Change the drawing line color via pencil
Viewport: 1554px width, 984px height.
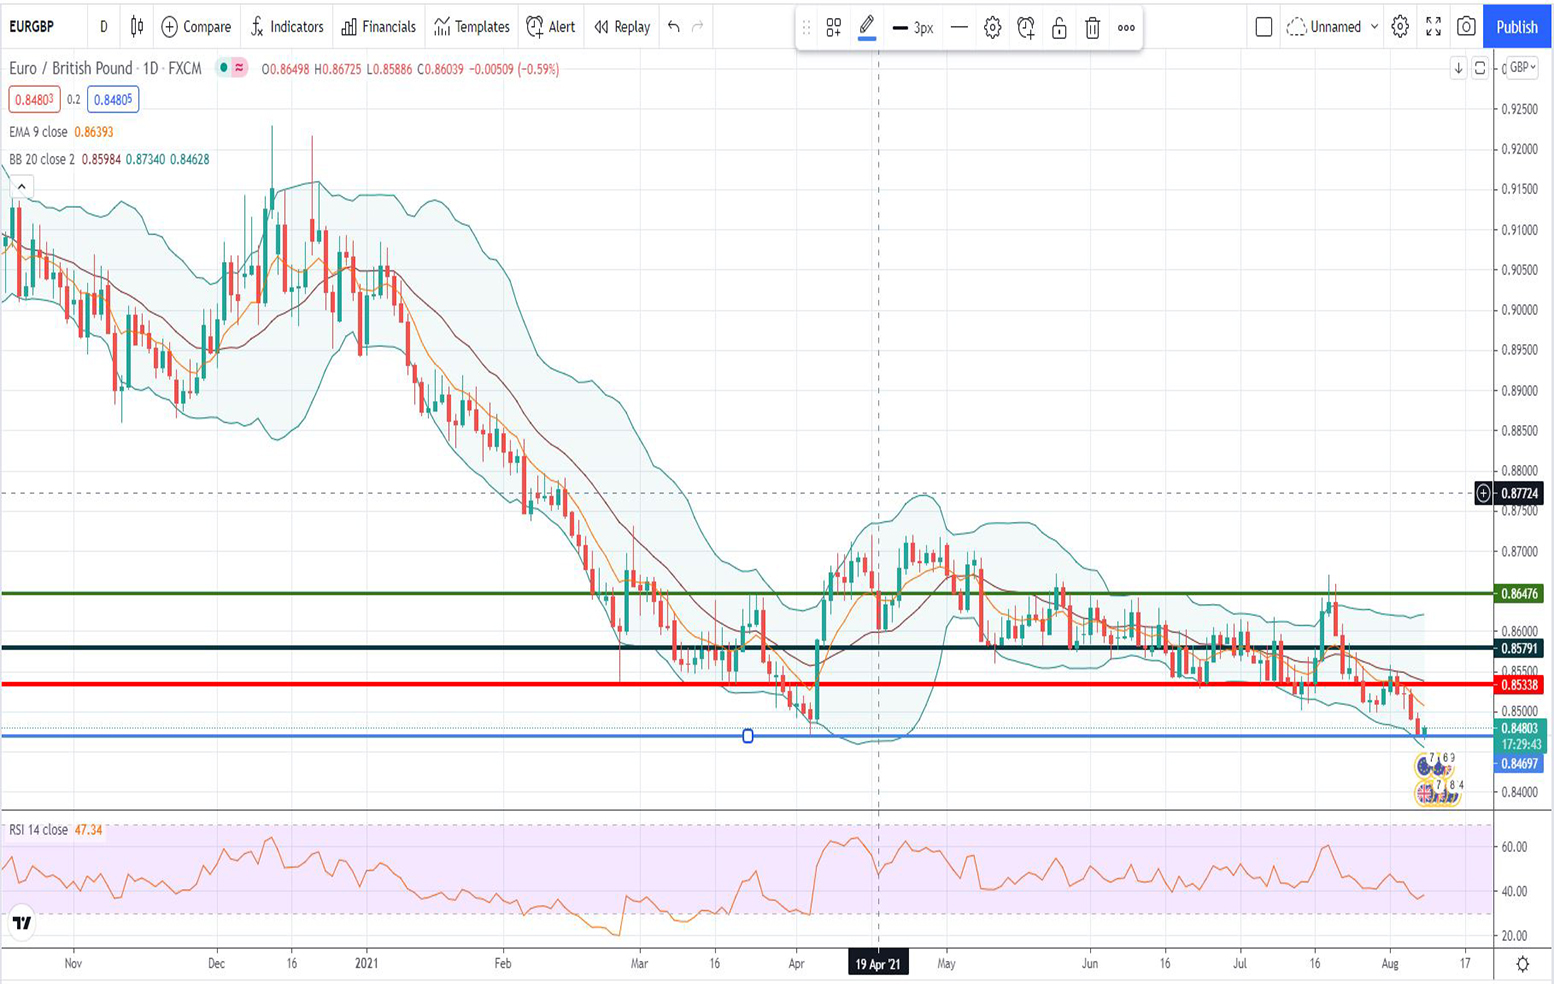tap(867, 27)
